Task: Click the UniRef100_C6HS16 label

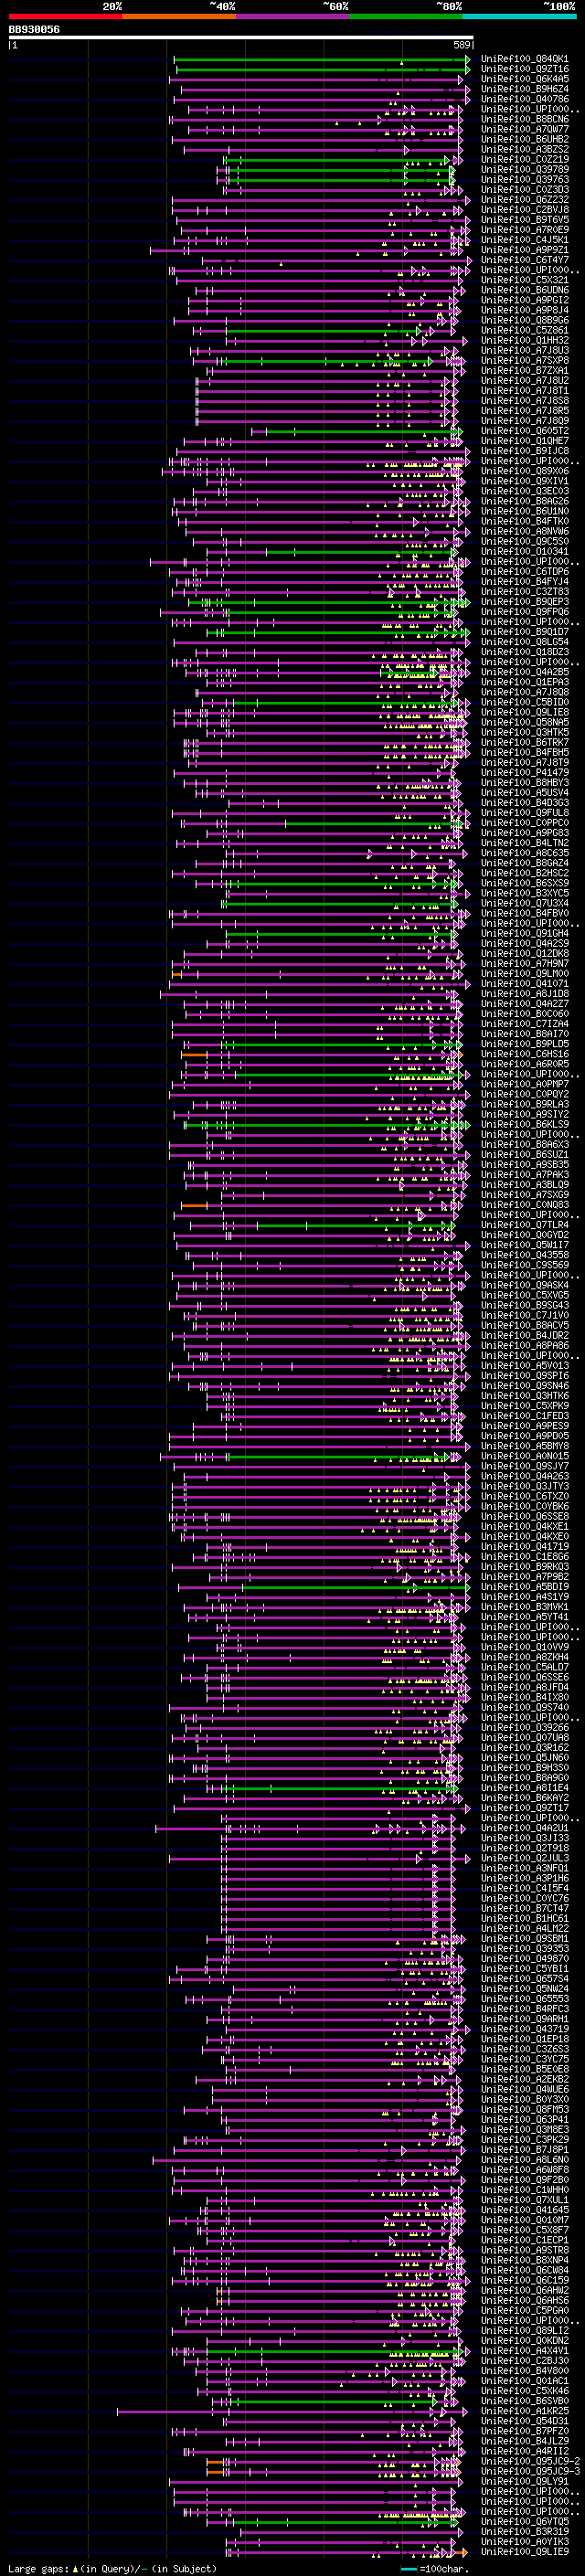Action: click(x=525, y=1053)
